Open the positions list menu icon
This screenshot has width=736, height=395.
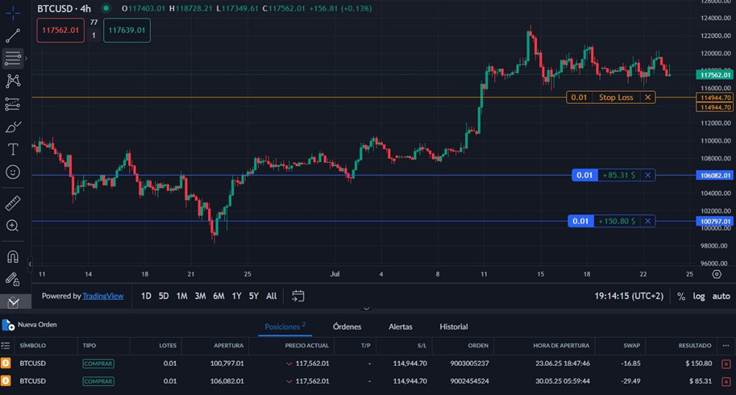click(6, 346)
